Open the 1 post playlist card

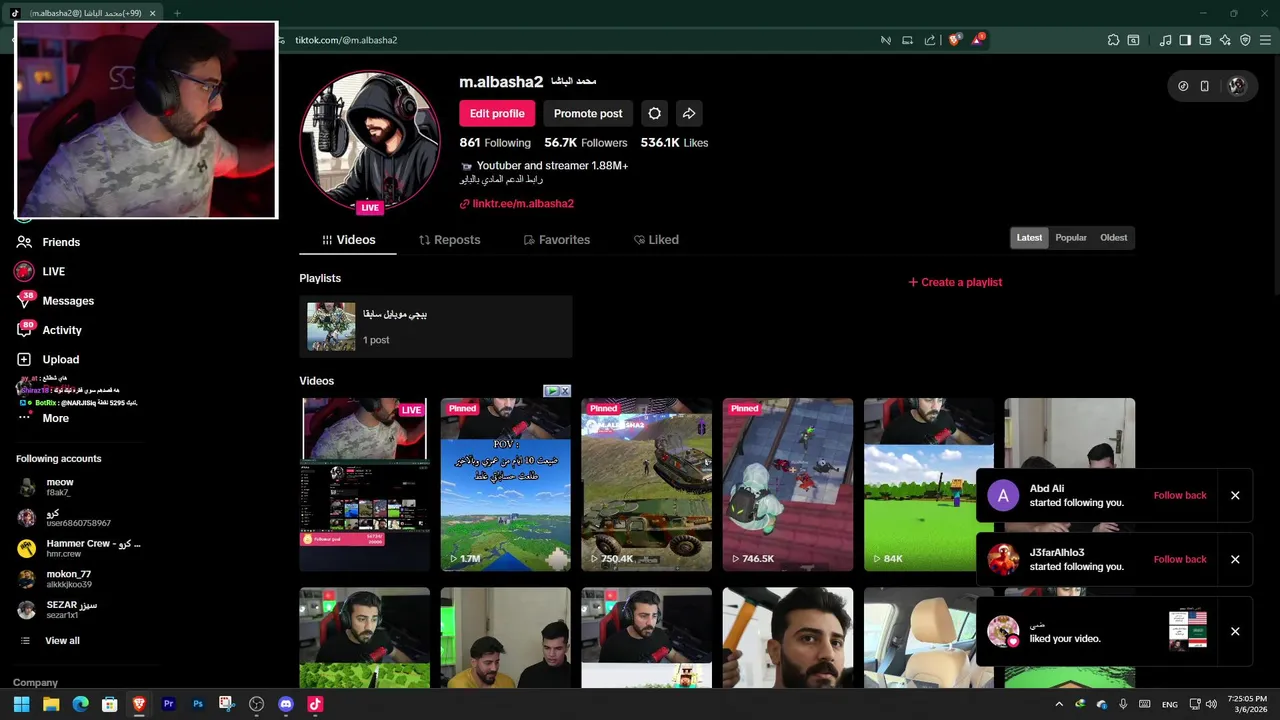click(436, 326)
